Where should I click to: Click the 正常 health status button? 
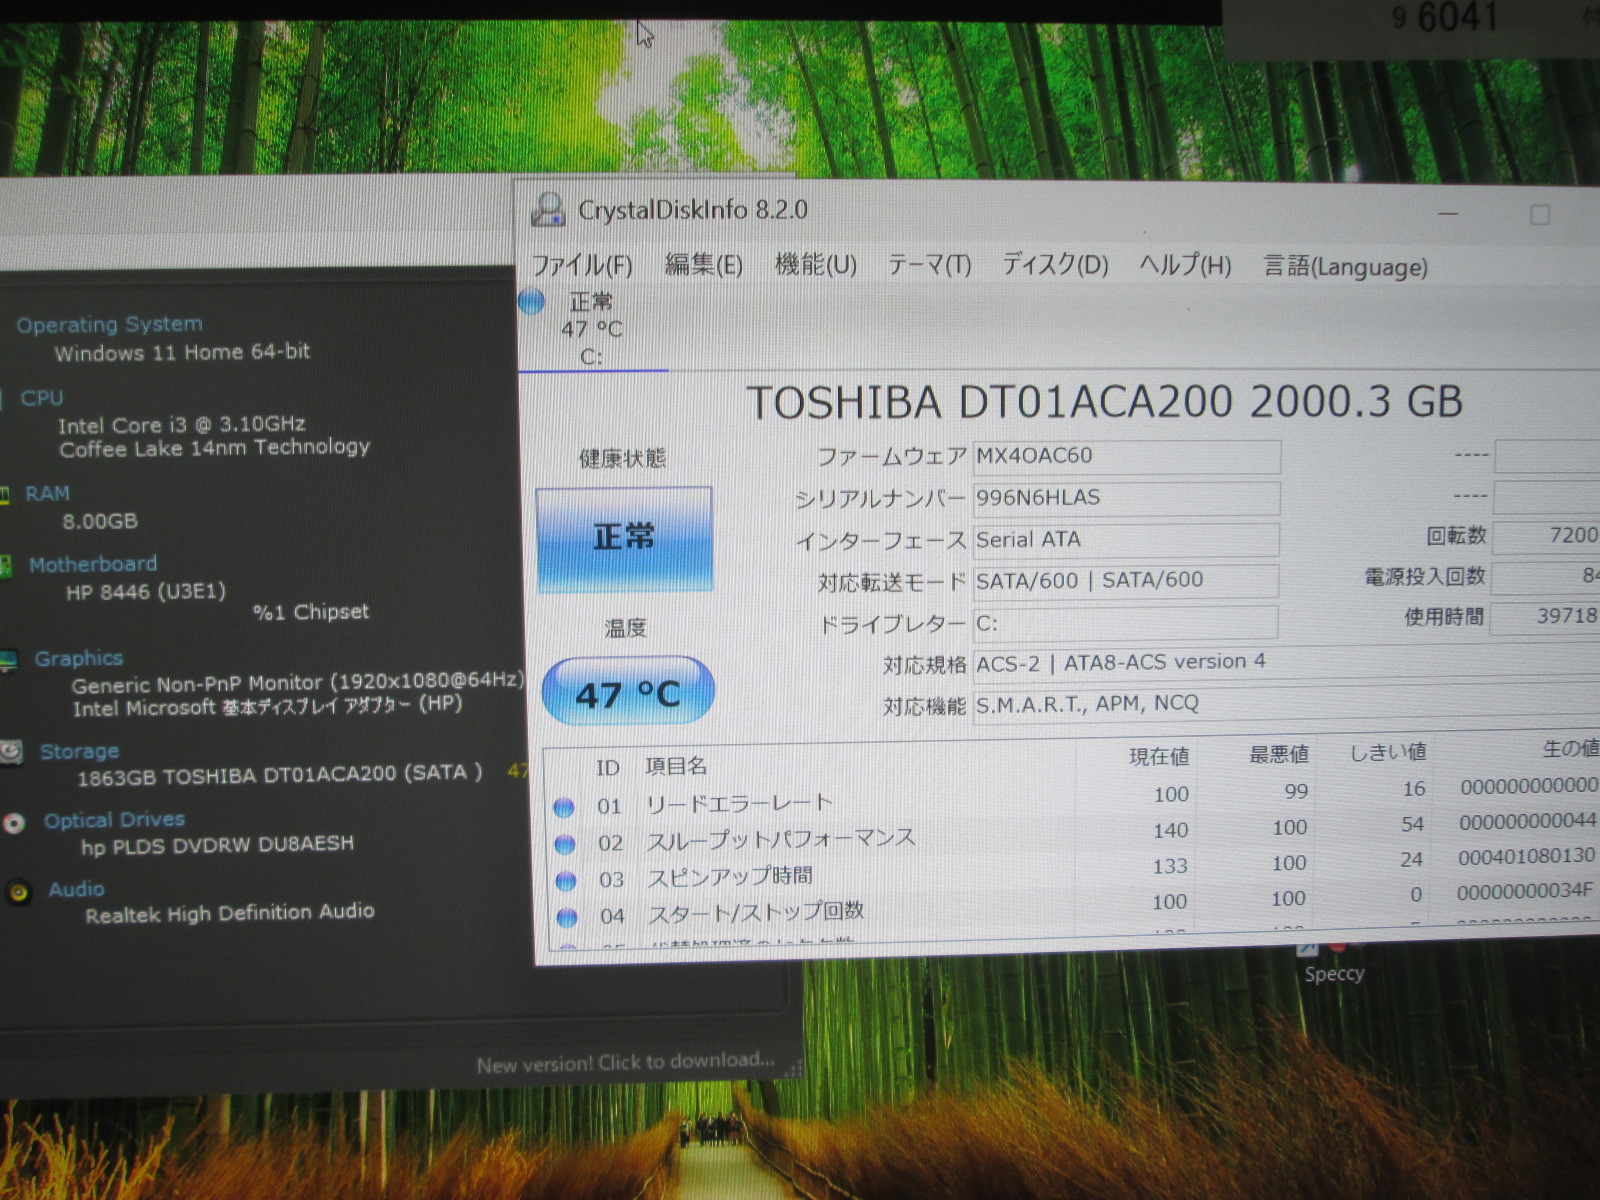coord(624,538)
